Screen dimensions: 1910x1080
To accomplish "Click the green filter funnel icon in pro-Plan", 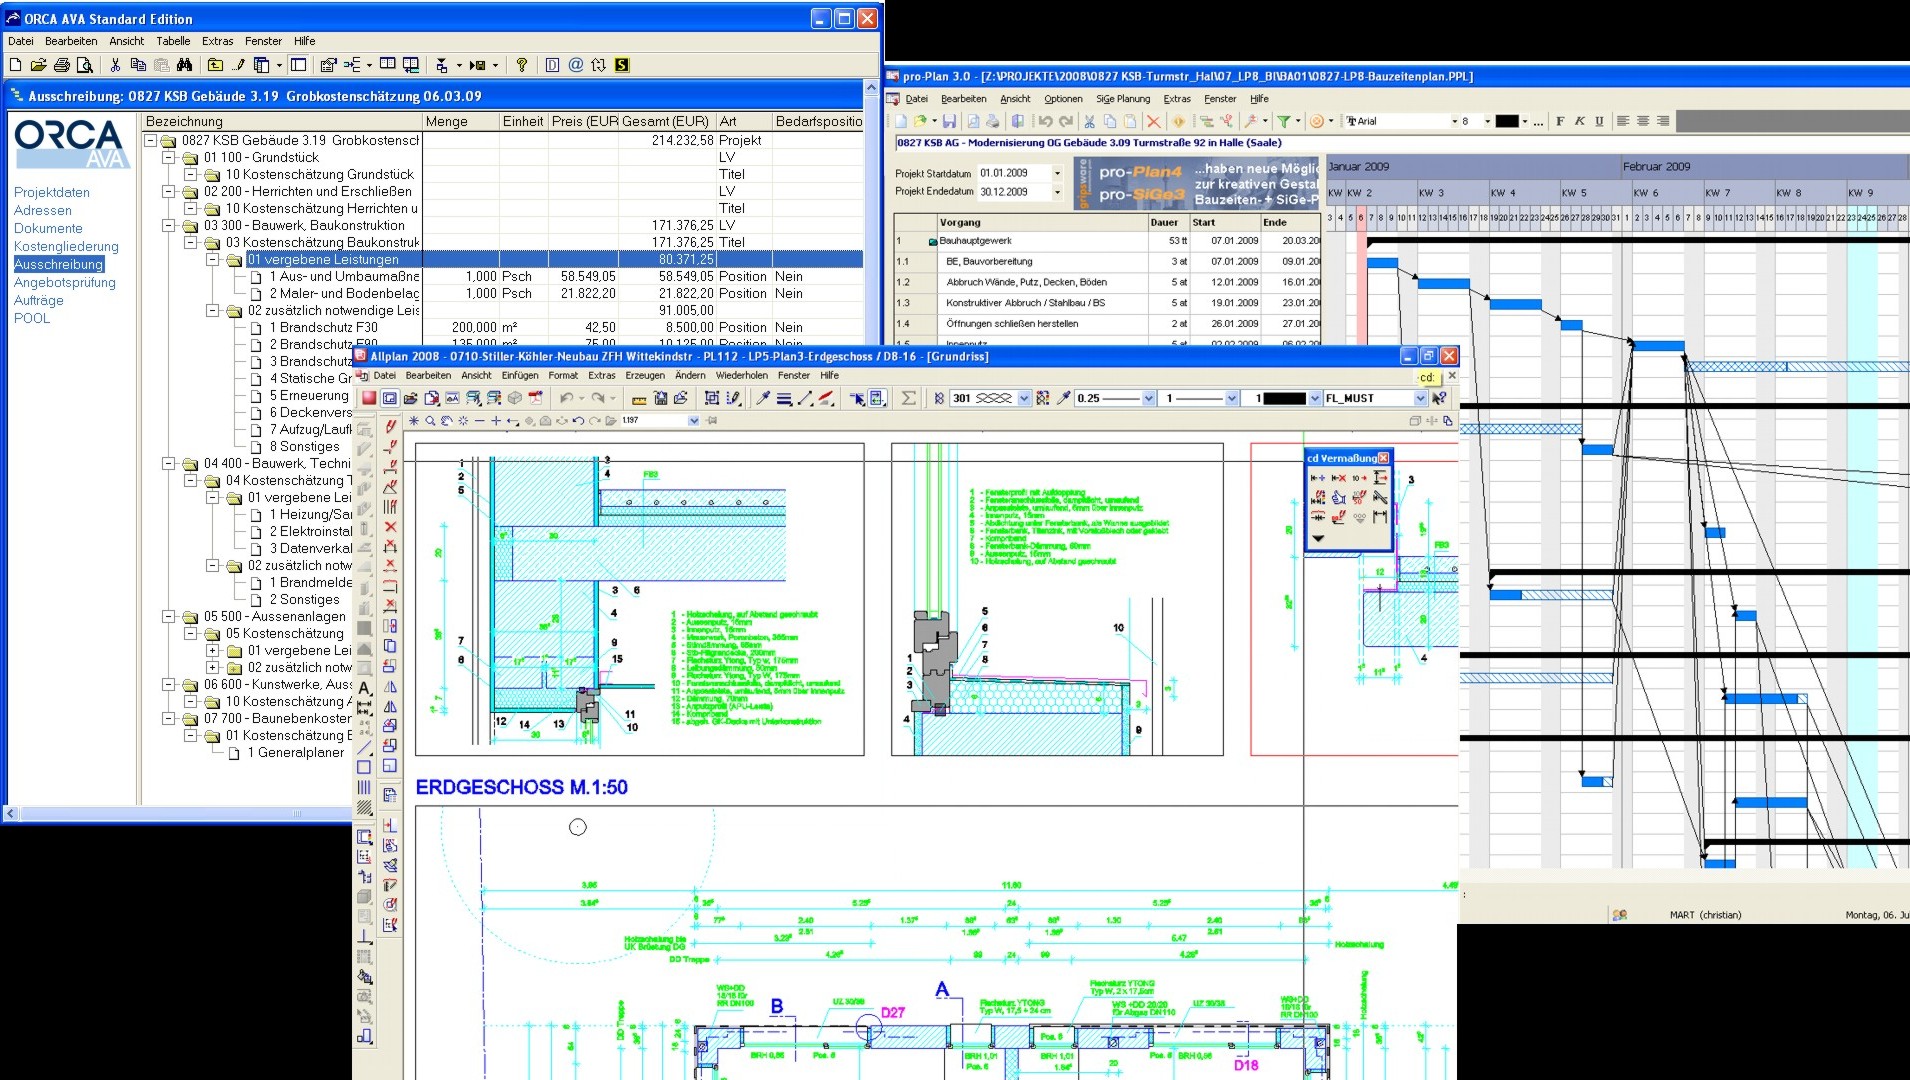I will (x=1283, y=121).
